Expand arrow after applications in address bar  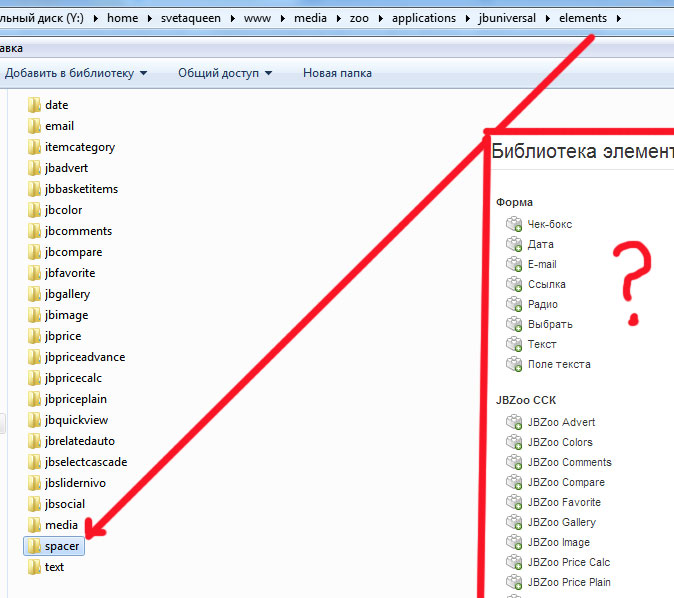[x=468, y=18]
